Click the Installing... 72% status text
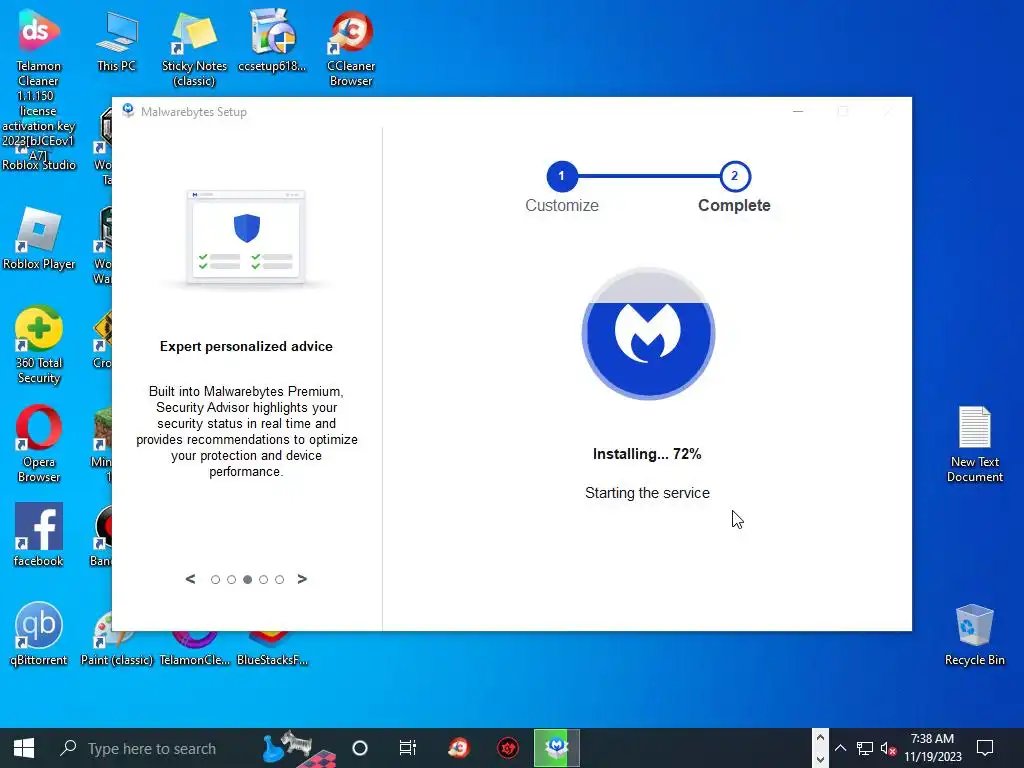Screen dimensions: 1024x768 [x=647, y=454]
